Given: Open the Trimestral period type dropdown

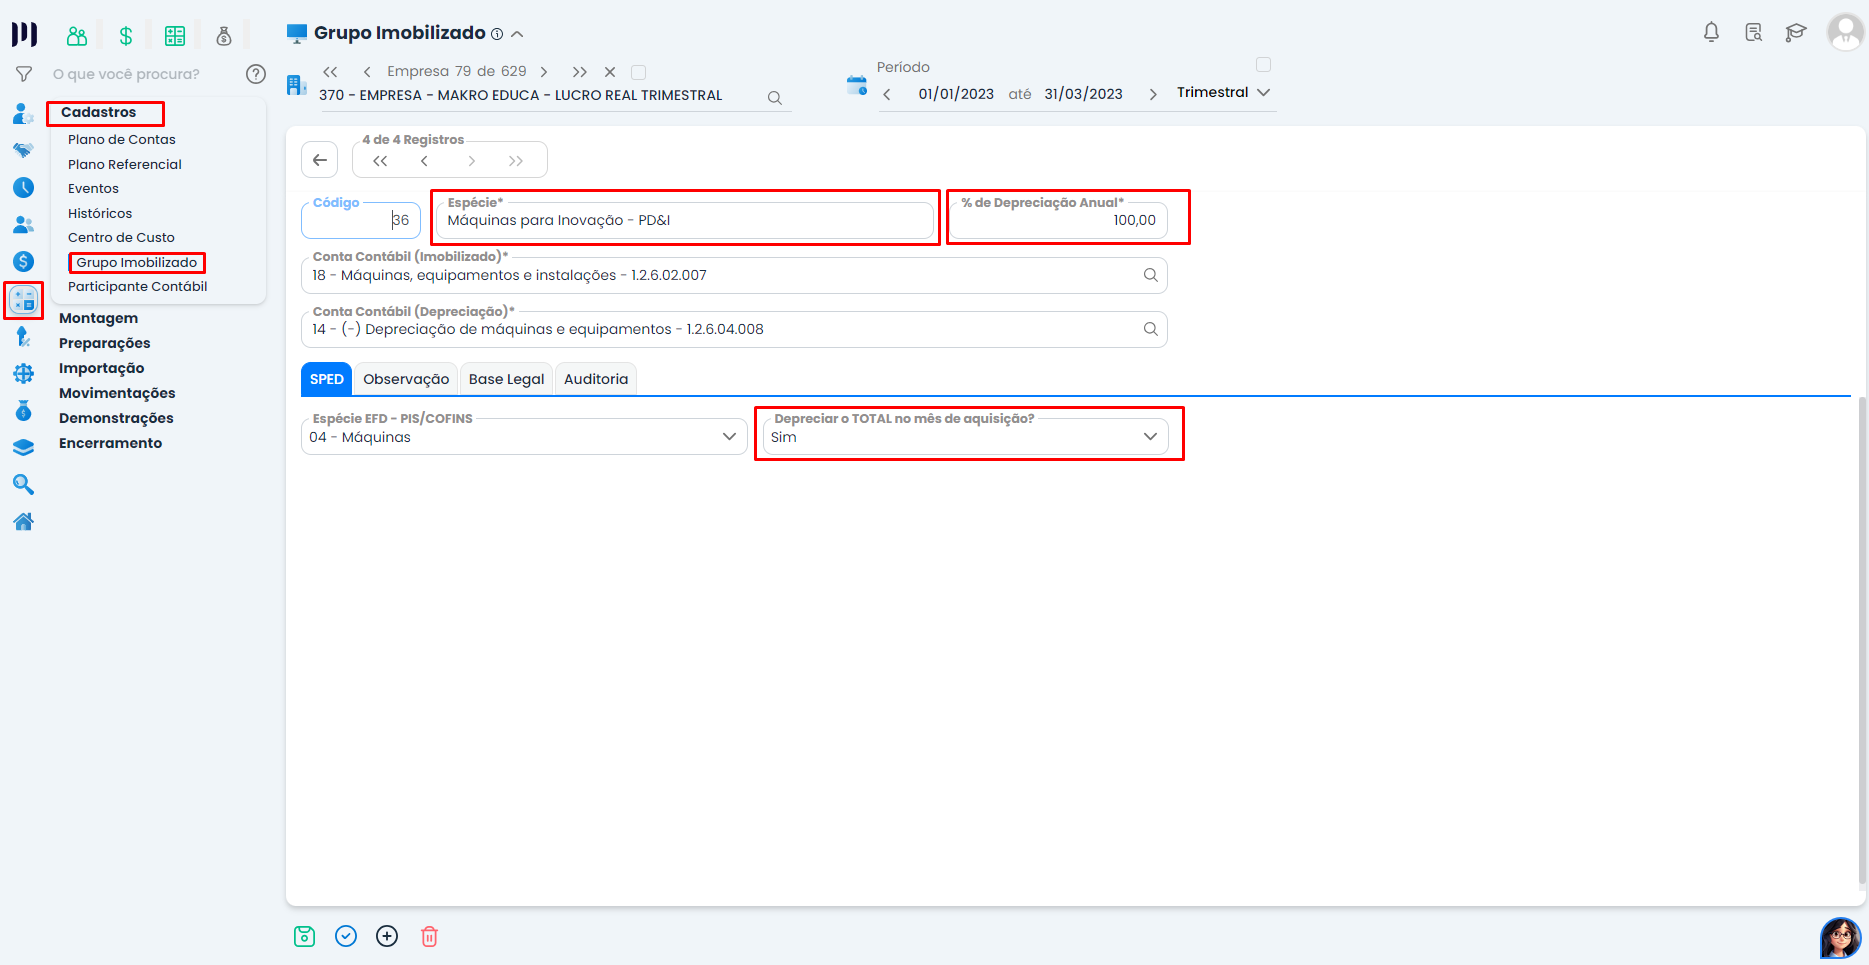Looking at the screenshot, I should pyautogui.click(x=1223, y=92).
